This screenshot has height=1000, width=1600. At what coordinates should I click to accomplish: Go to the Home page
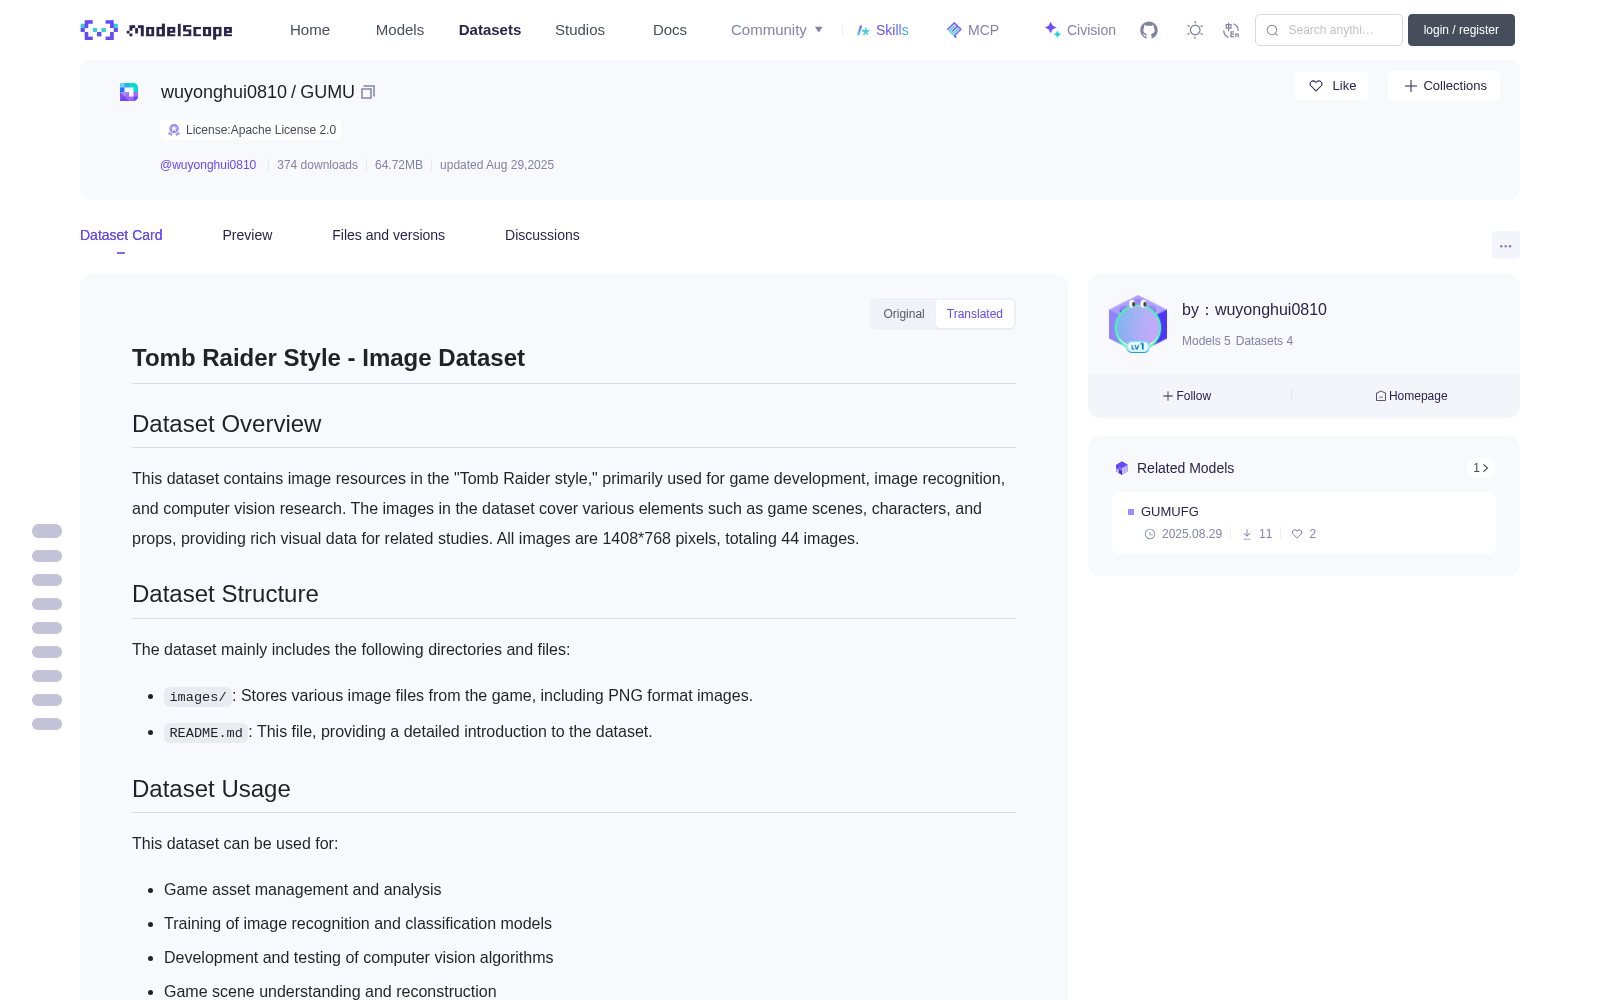click(x=310, y=30)
